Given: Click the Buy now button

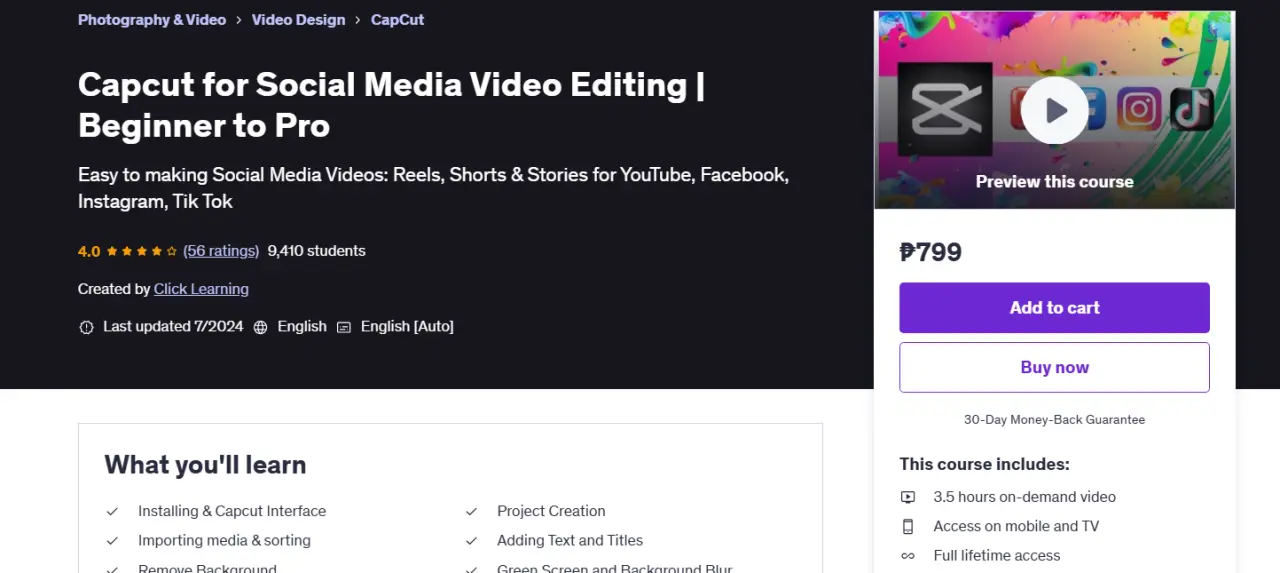Looking at the screenshot, I should pyautogui.click(x=1054, y=367).
